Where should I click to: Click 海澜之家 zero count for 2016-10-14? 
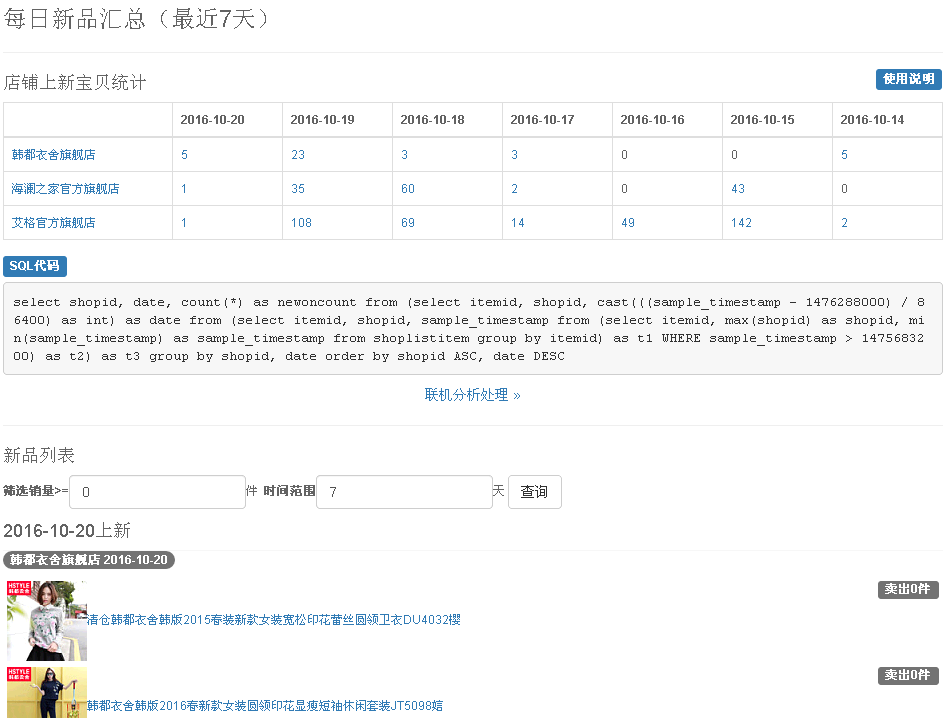pyautogui.click(x=845, y=189)
